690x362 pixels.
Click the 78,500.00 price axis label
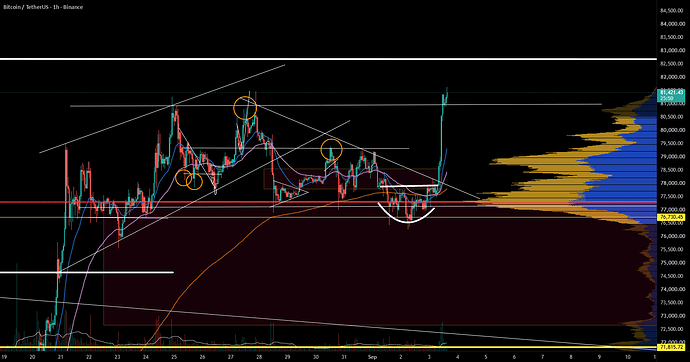(x=673, y=170)
